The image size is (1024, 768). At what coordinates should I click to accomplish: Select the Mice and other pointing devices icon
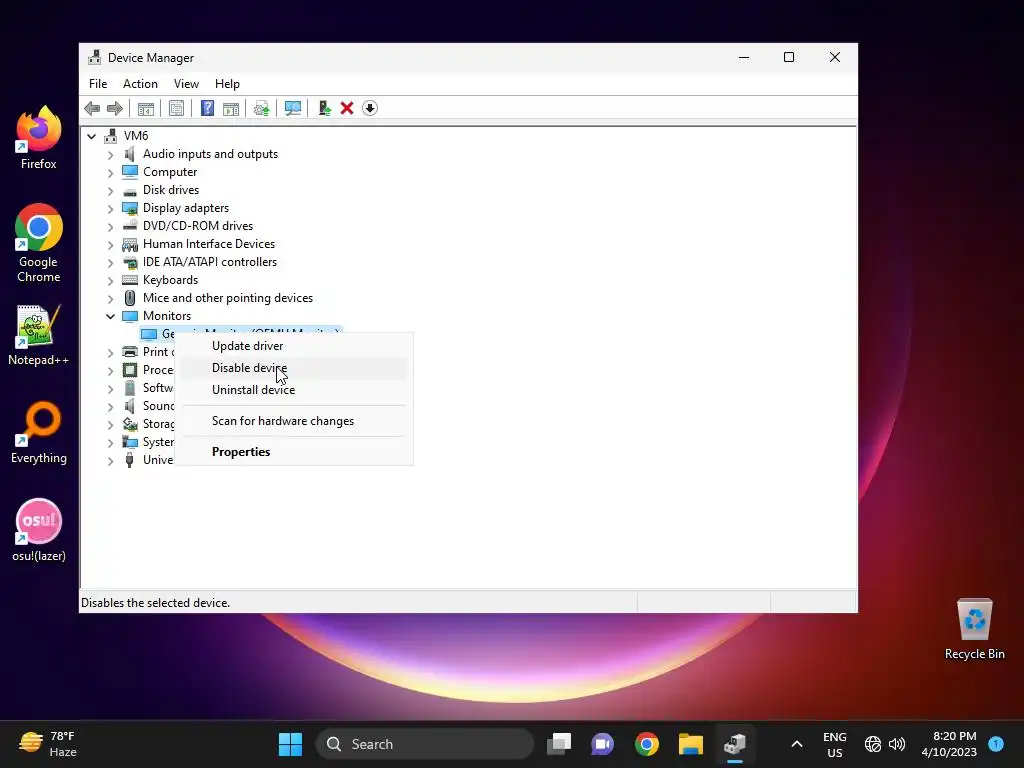point(130,298)
